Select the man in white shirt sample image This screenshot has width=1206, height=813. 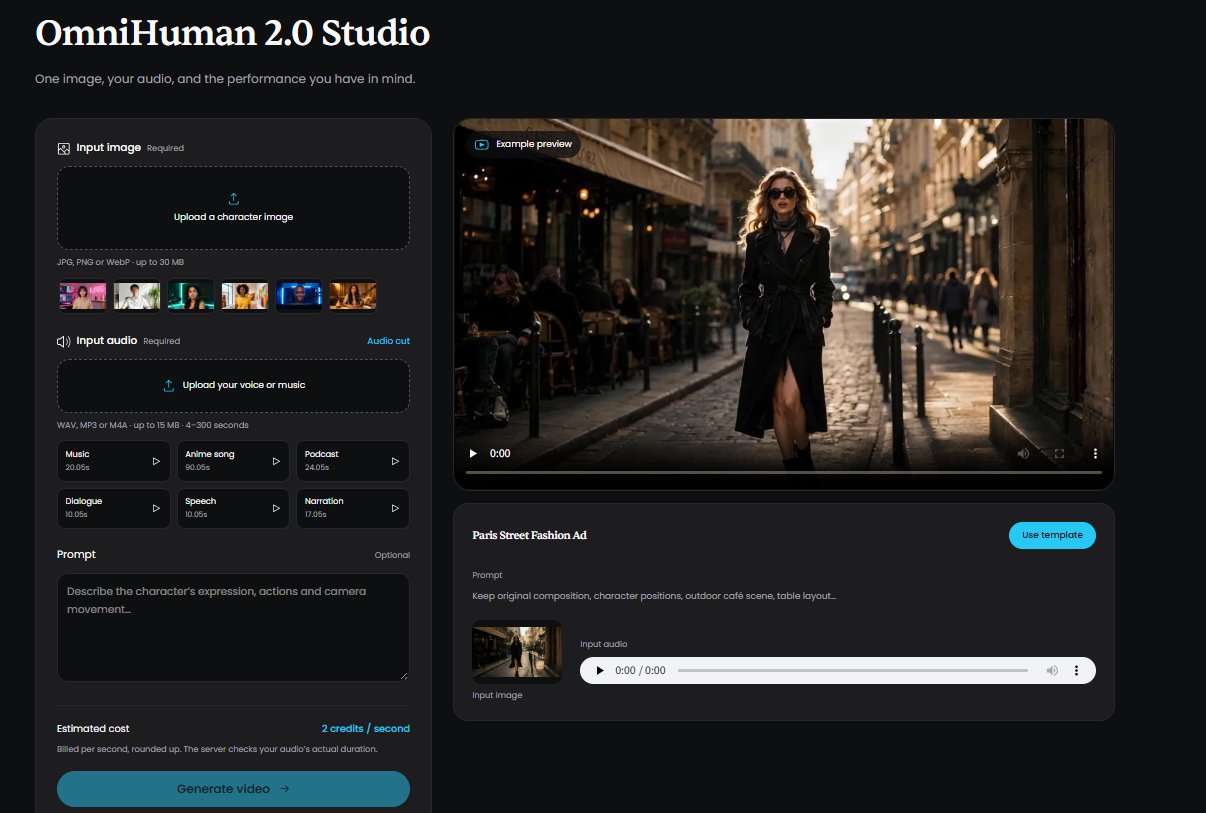pyautogui.click(x=136, y=296)
